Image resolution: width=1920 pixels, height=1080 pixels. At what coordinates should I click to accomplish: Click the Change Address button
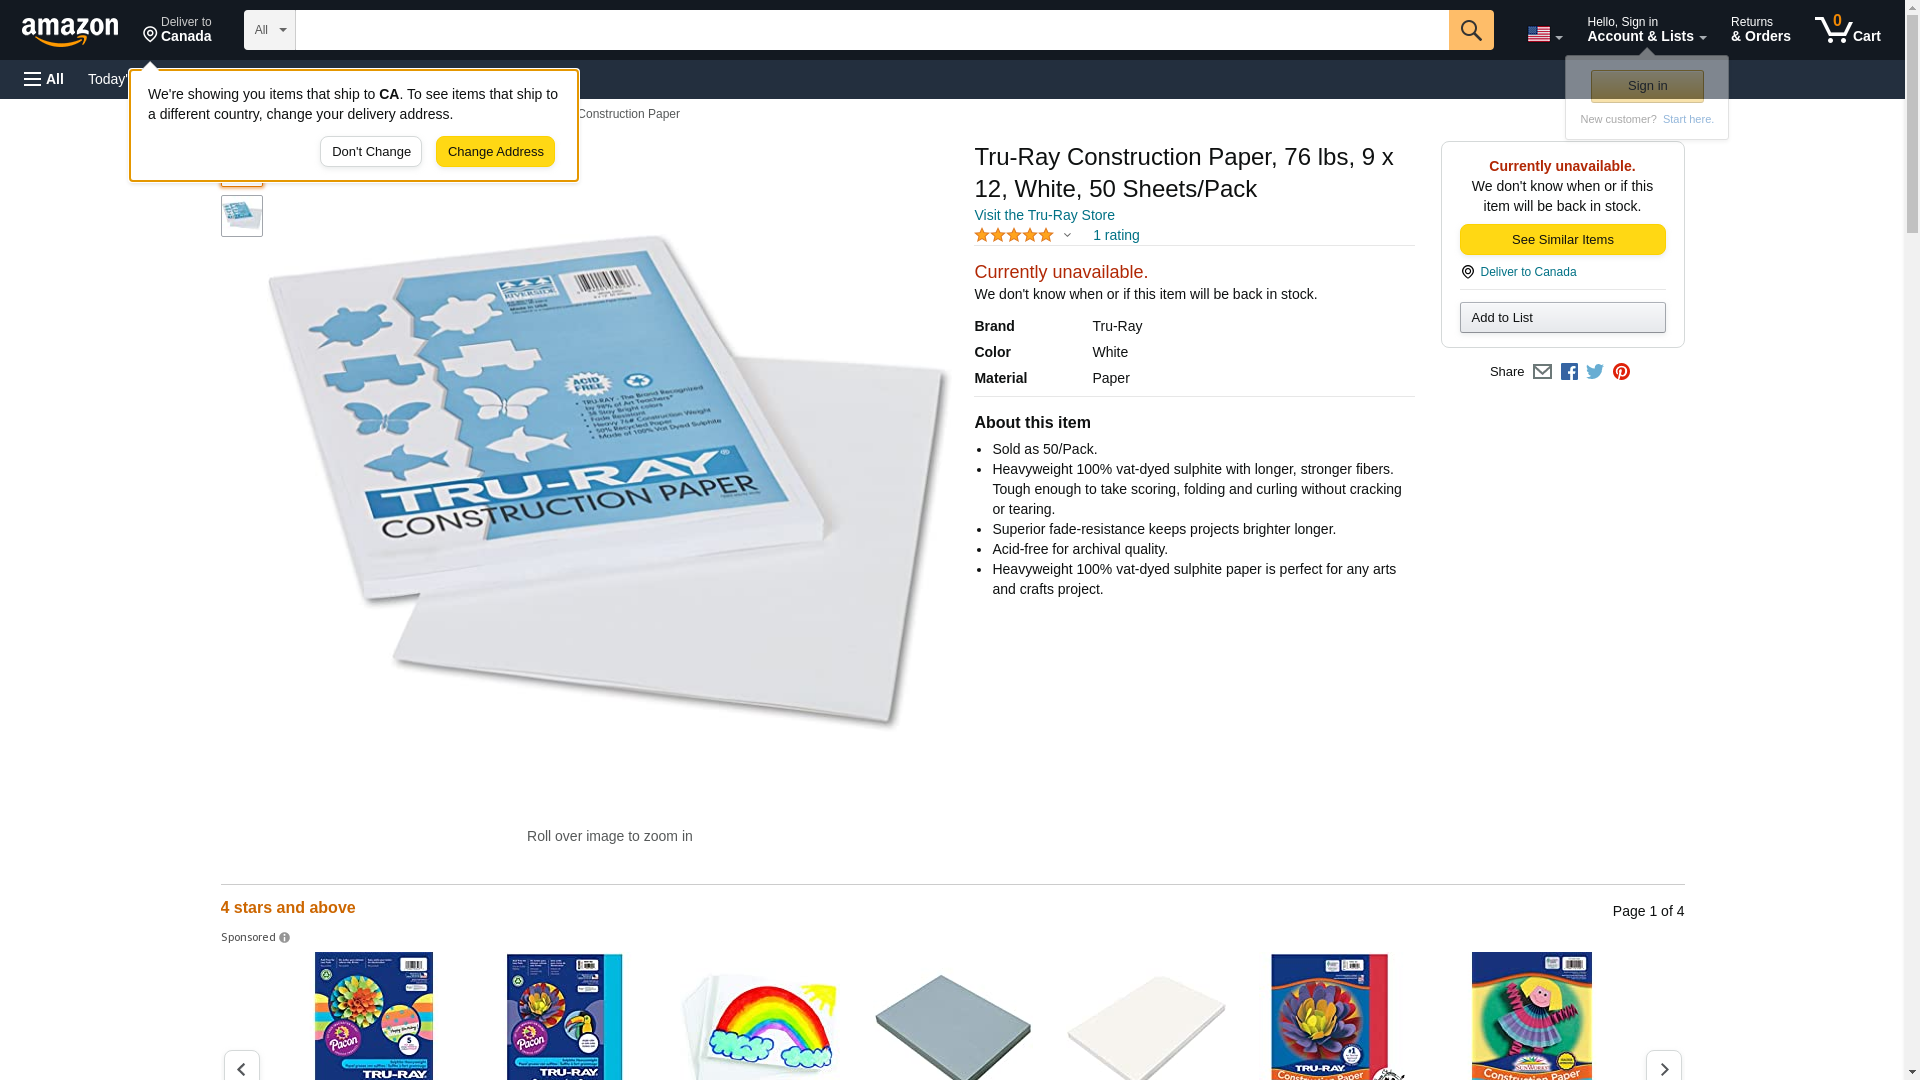pyautogui.click(x=495, y=152)
